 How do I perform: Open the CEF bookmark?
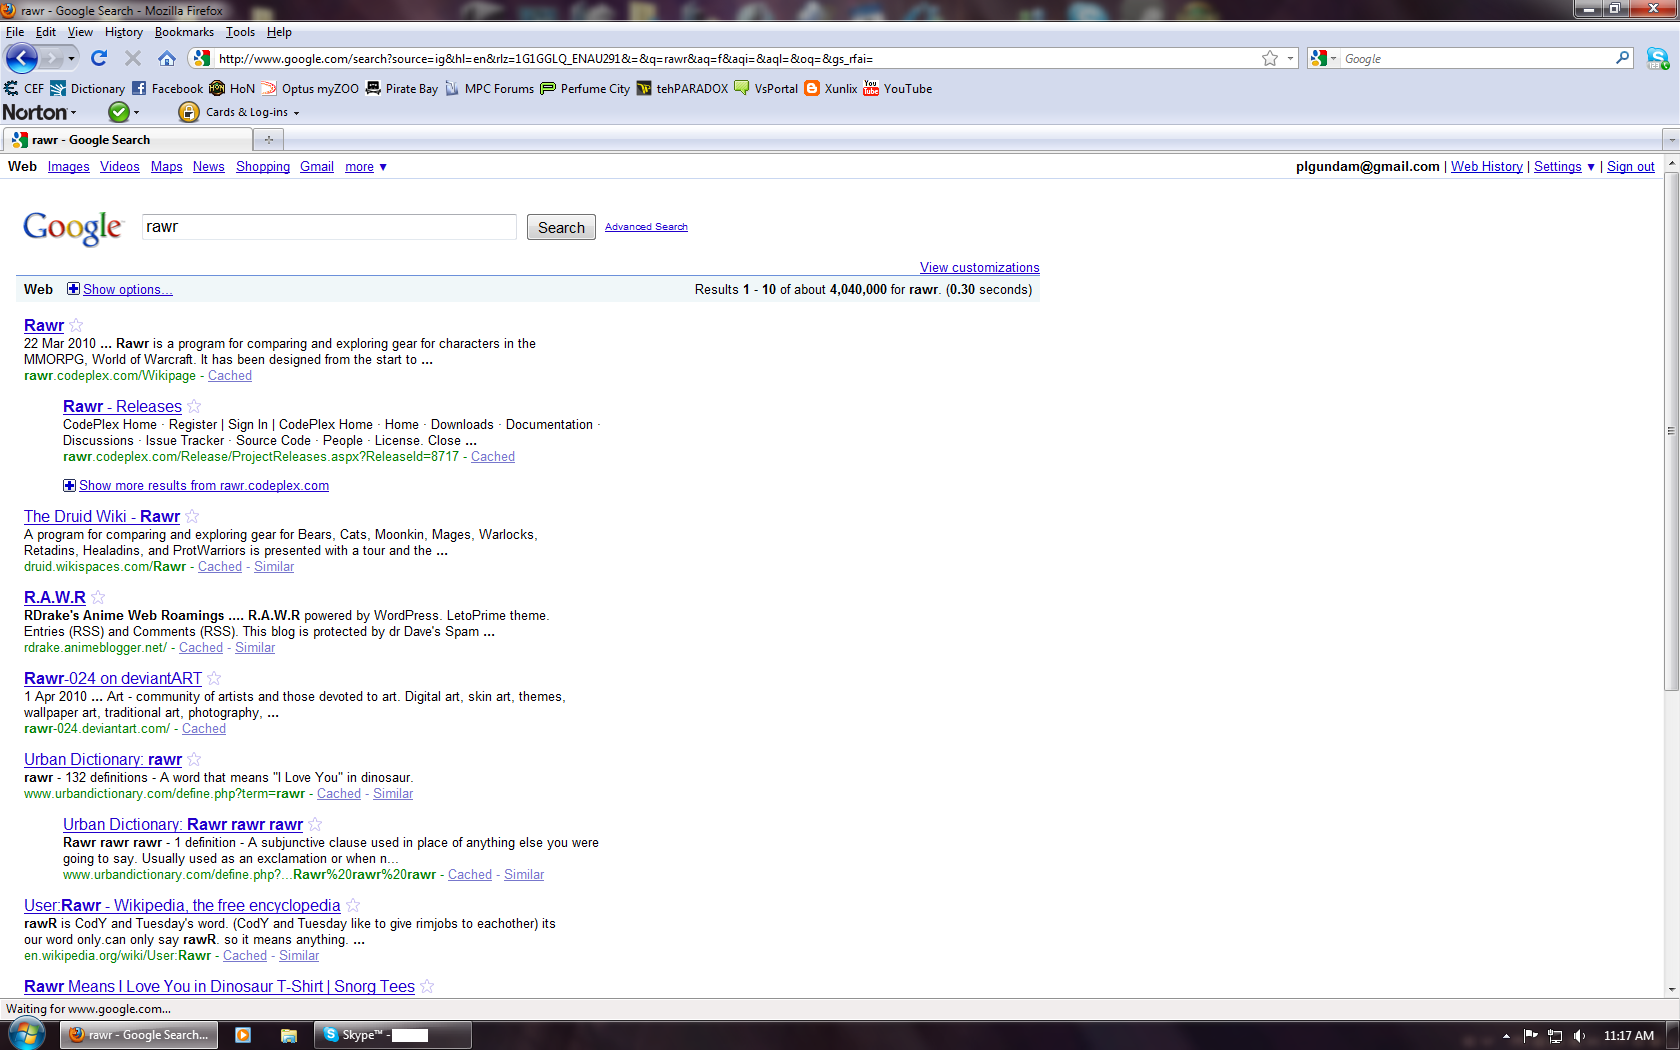(24, 88)
